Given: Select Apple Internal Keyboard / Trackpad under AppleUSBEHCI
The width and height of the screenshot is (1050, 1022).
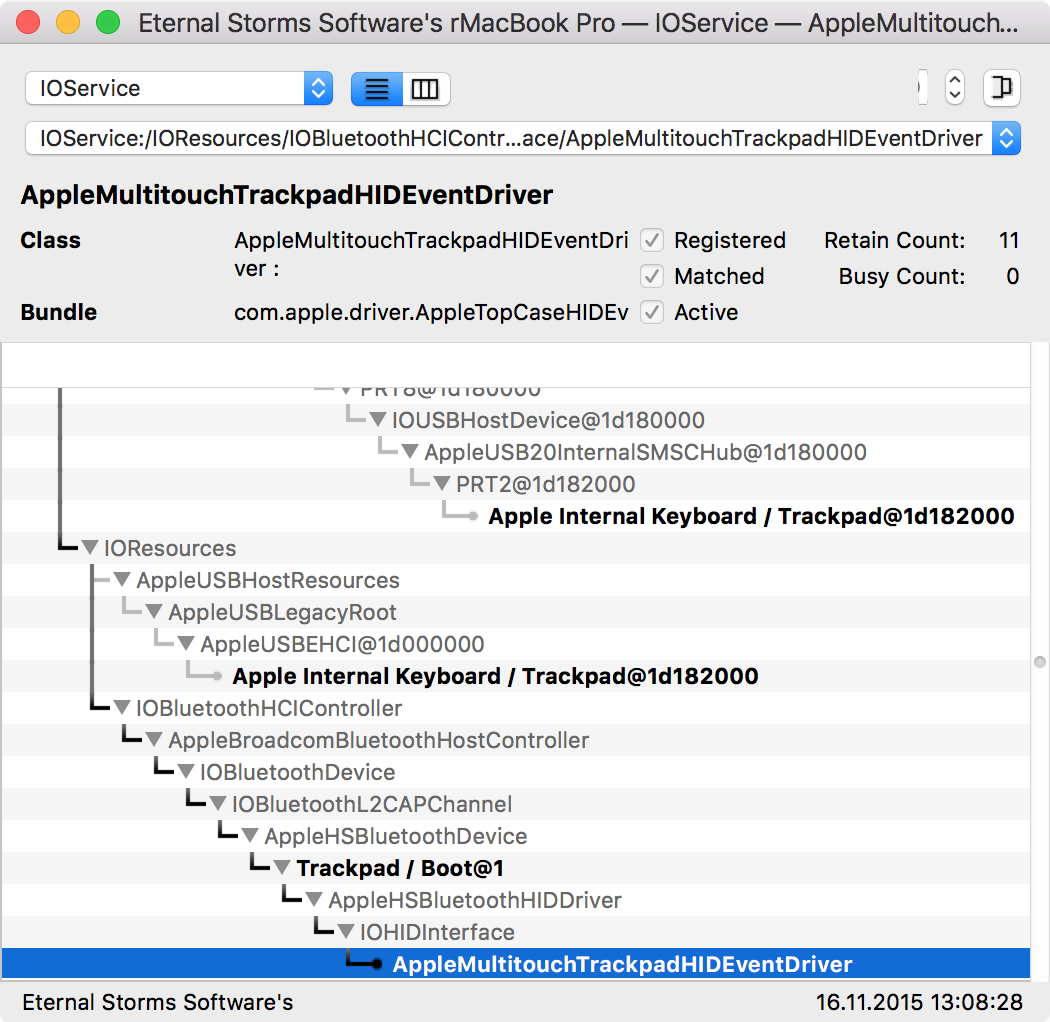Looking at the screenshot, I should 496,676.
